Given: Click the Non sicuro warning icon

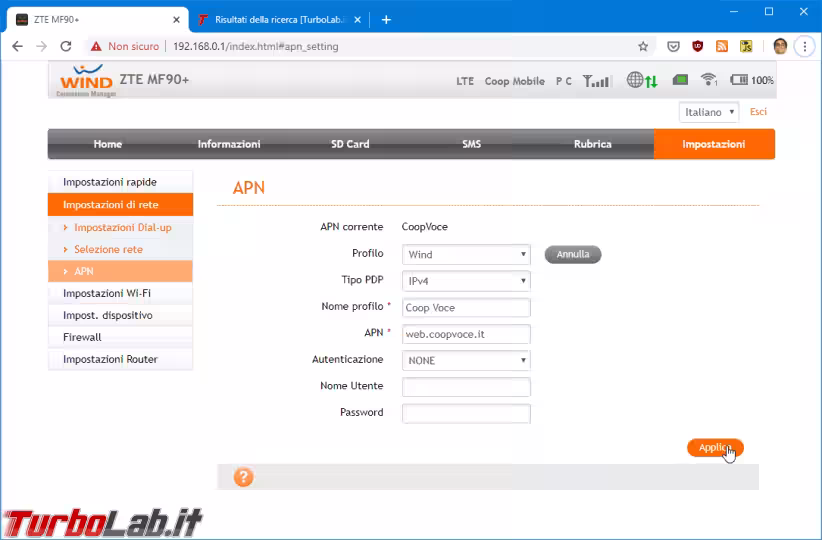Looking at the screenshot, I should click(x=96, y=47).
